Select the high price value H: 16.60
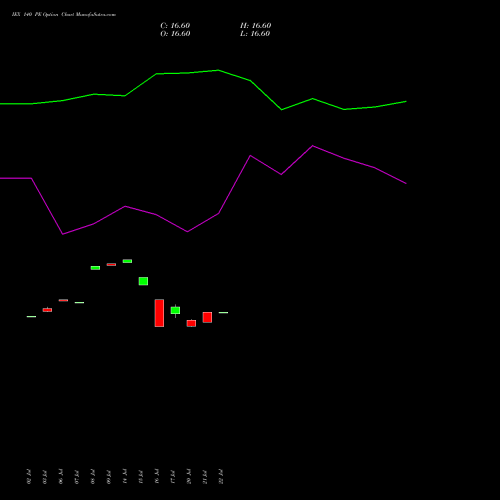This screenshot has width=500, height=500. pyautogui.click(x=255, y=26)
